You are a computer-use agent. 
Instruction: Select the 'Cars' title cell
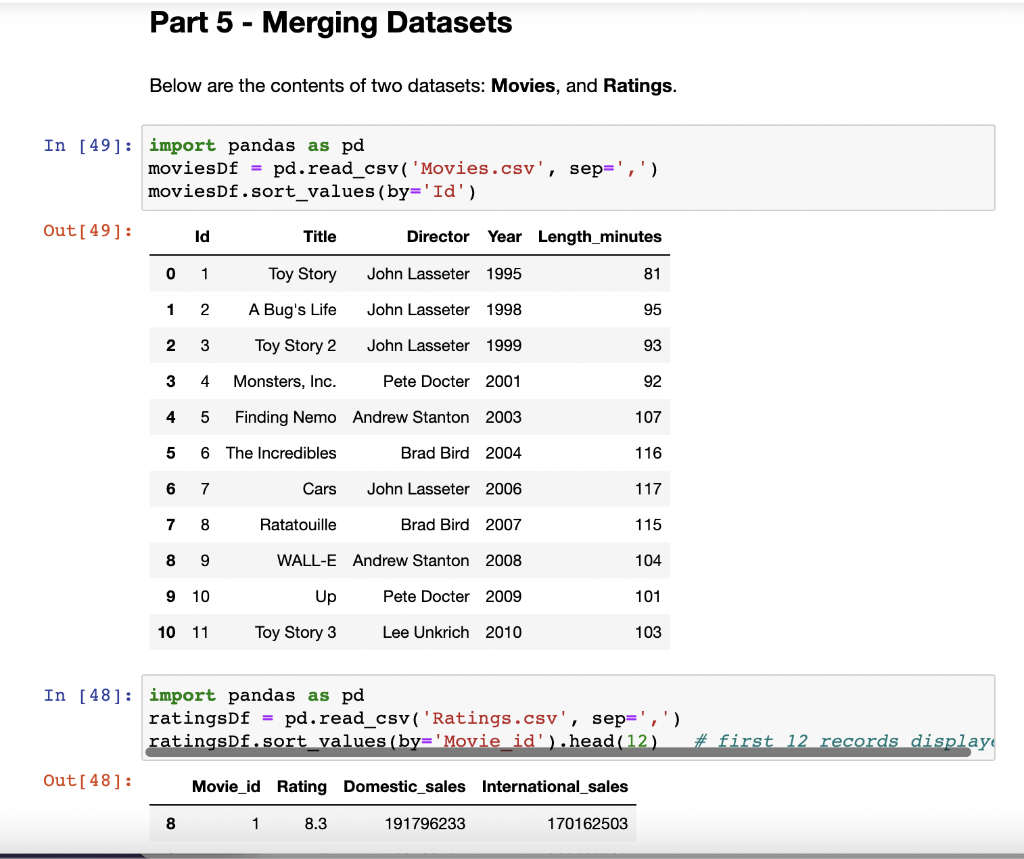click(x=319, y=489)
